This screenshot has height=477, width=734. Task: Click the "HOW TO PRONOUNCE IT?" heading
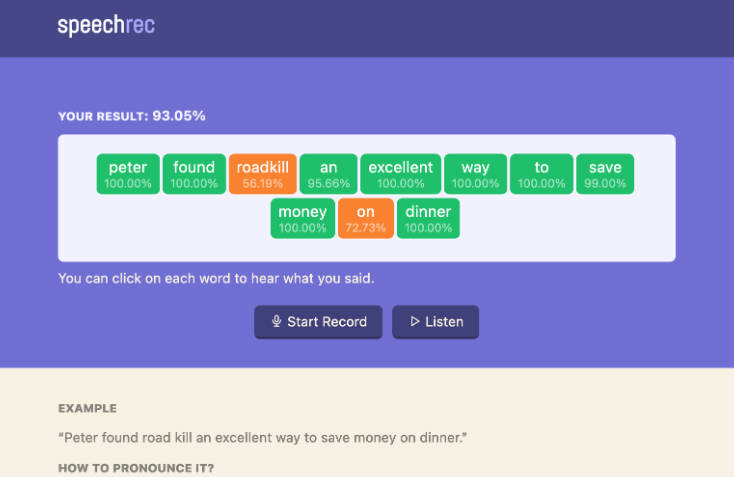[136, 468]
